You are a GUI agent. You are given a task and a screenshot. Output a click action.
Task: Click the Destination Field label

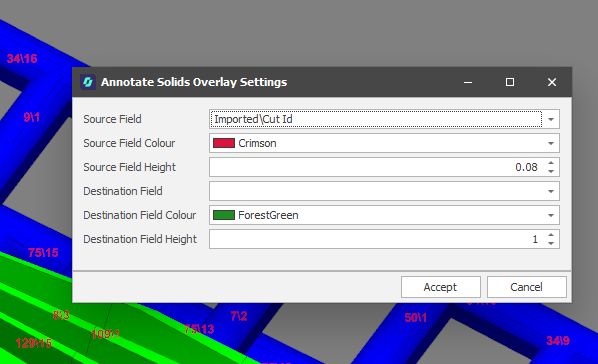[x=123, y=191]
